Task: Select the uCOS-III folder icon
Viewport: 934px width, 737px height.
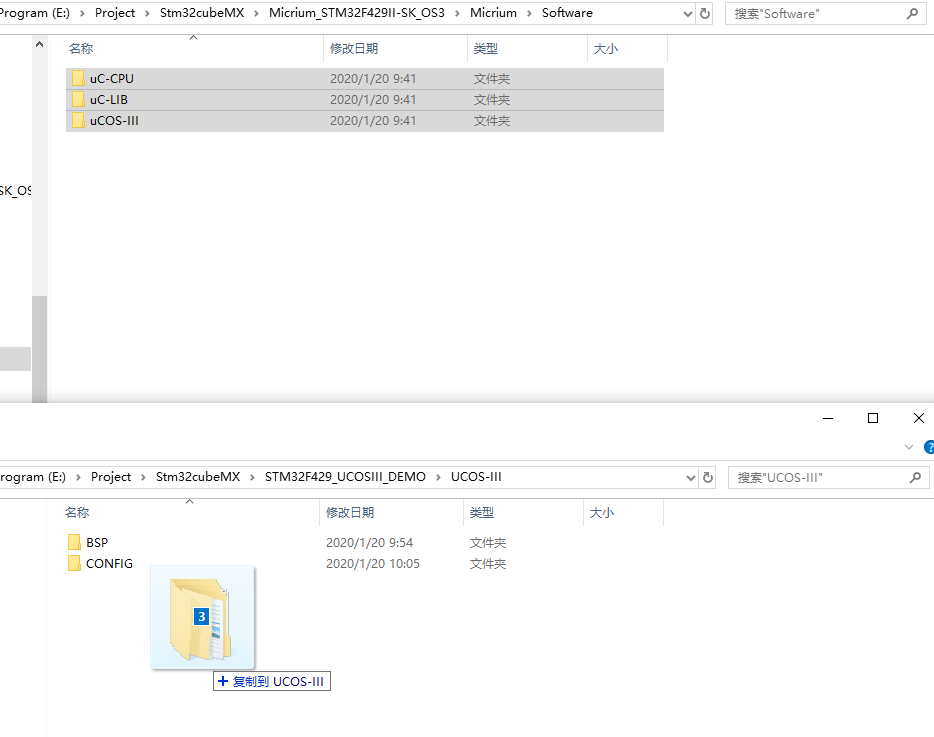Action: [x=78, y=120]
